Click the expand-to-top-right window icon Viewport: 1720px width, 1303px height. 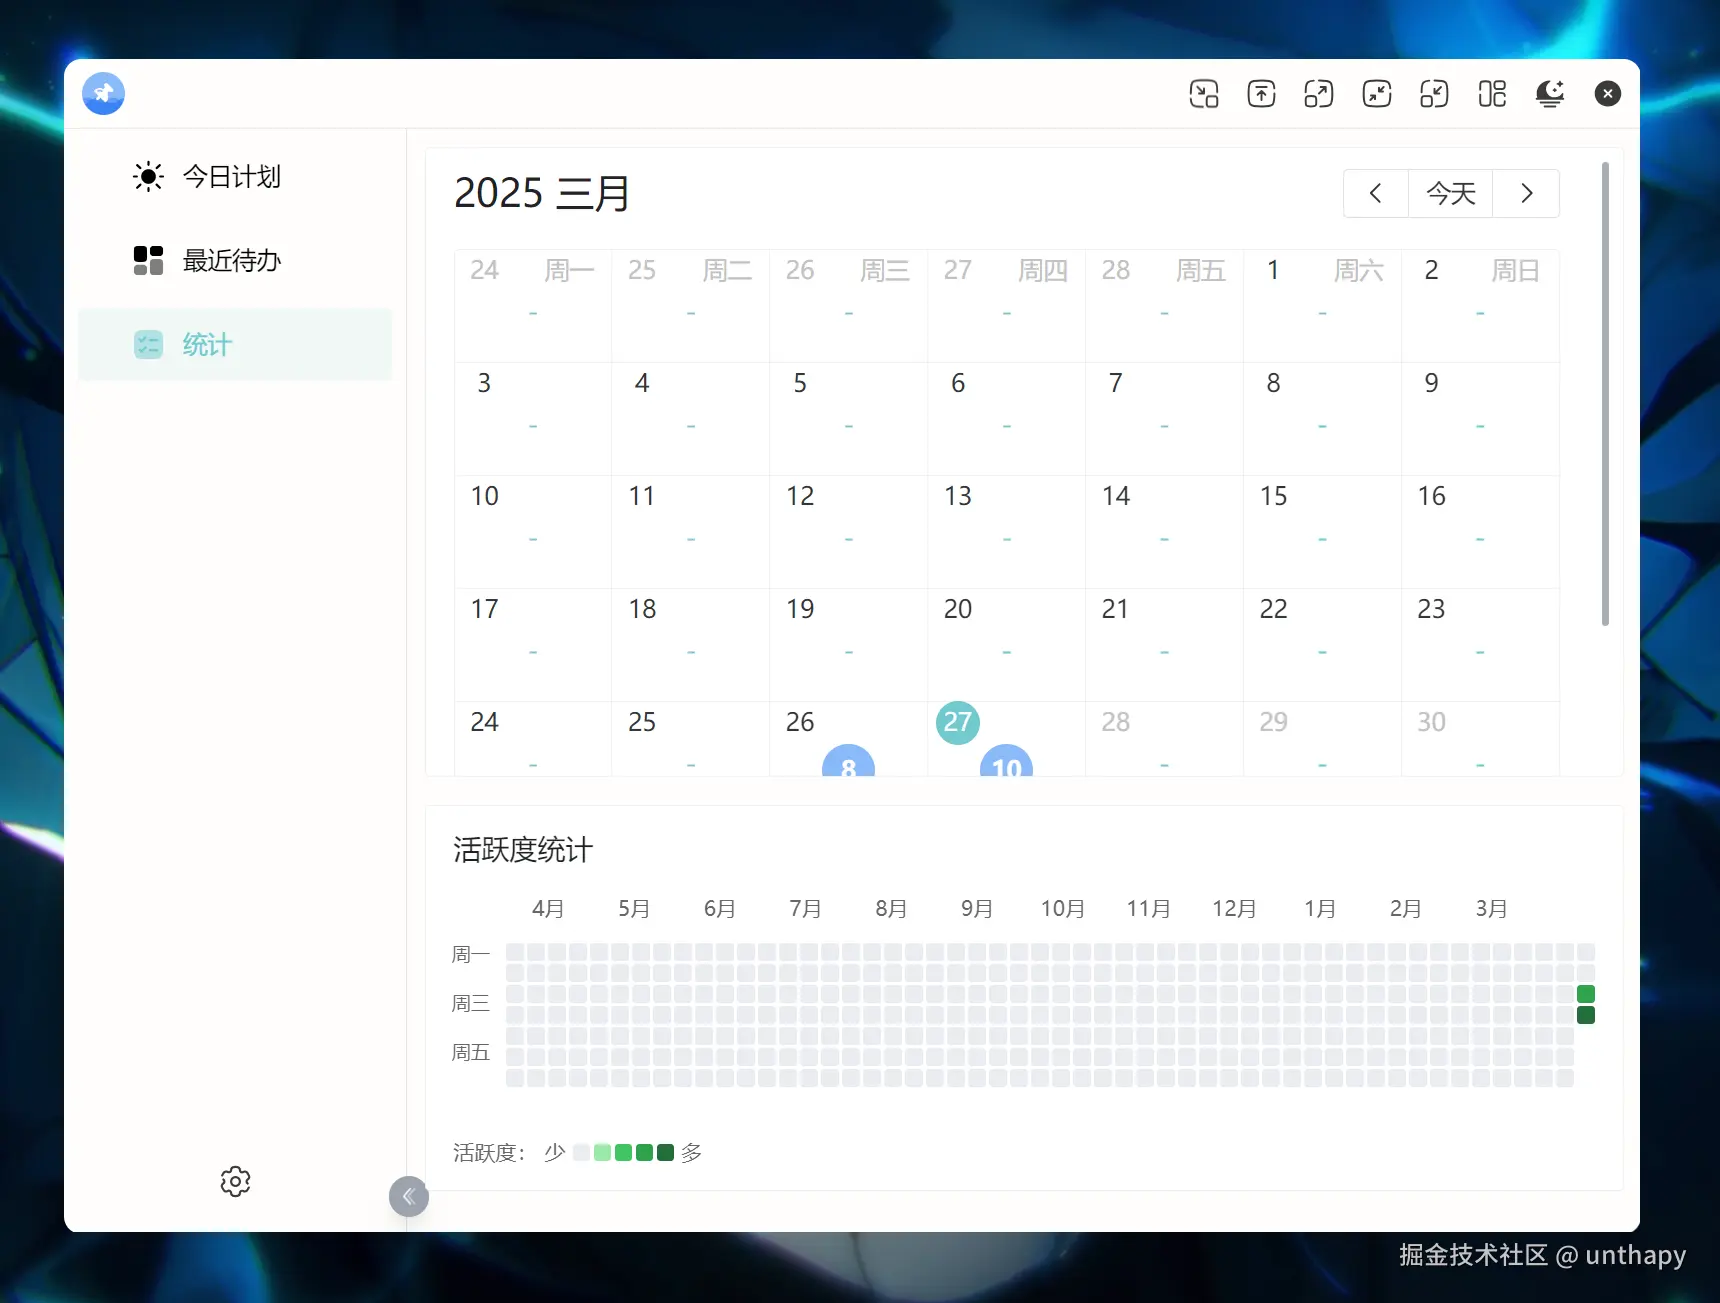tap(1319, 94)
